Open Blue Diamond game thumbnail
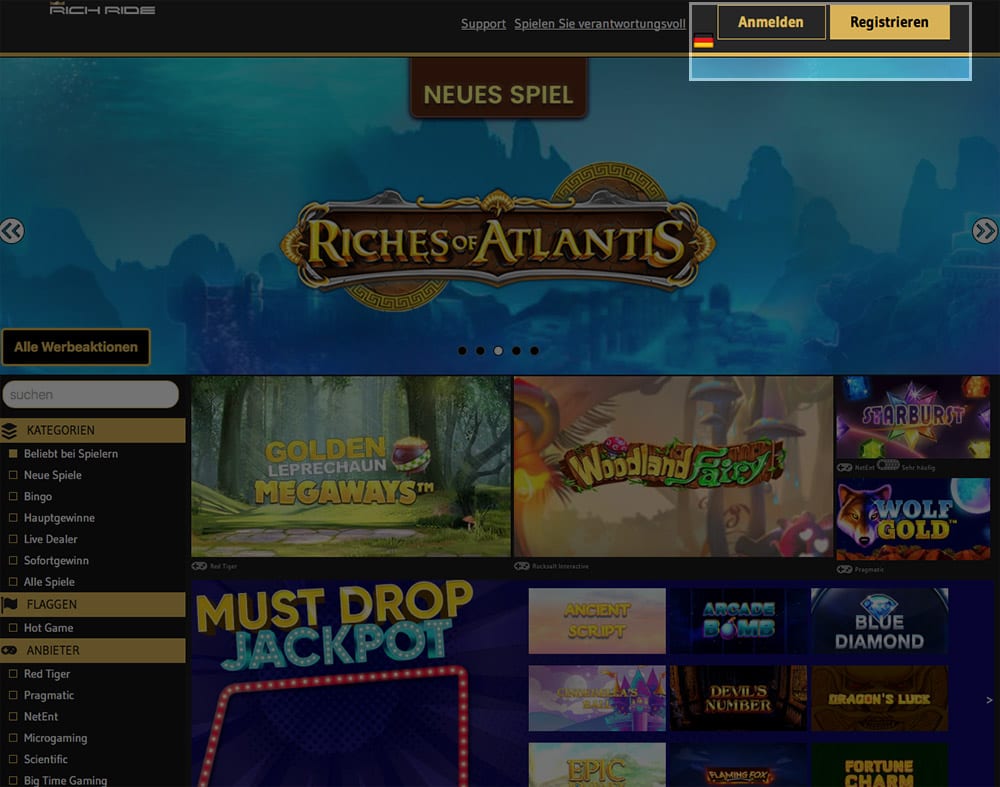This screenshot has width=1000, height=787. pos(879,621)
